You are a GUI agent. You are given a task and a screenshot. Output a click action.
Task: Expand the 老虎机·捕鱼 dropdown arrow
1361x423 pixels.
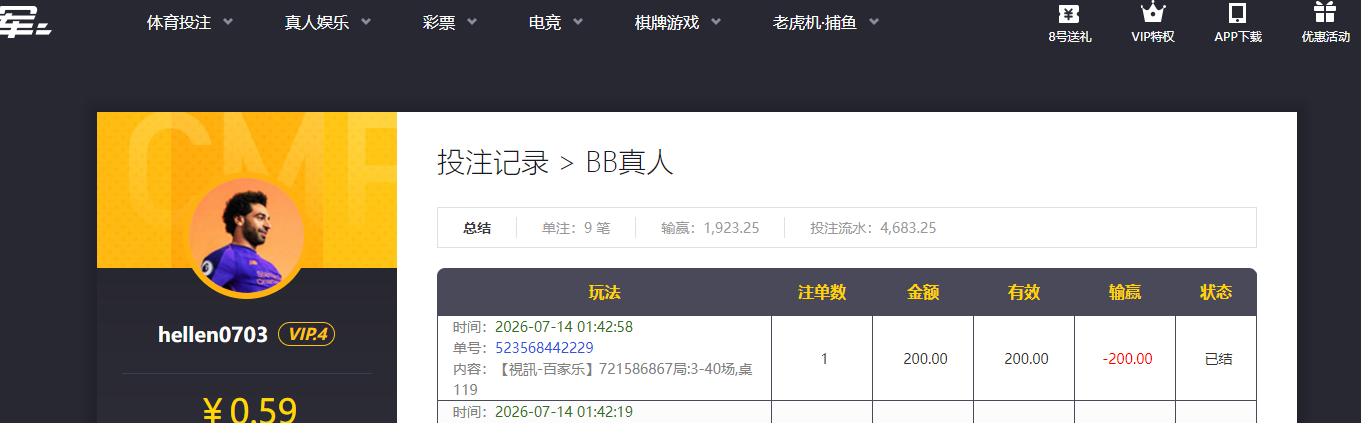874,22
